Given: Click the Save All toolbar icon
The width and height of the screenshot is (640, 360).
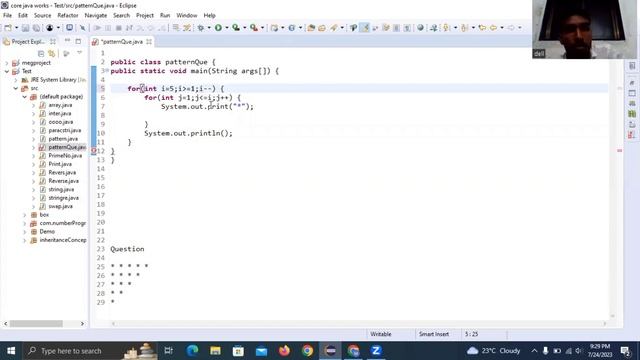Looking at the screenshot, I should point(36,28).
